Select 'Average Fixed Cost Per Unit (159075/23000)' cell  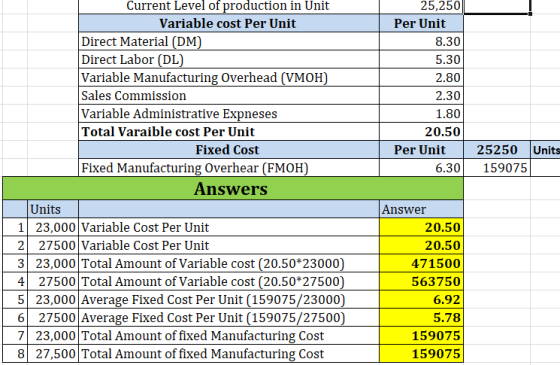coord(229,300)
